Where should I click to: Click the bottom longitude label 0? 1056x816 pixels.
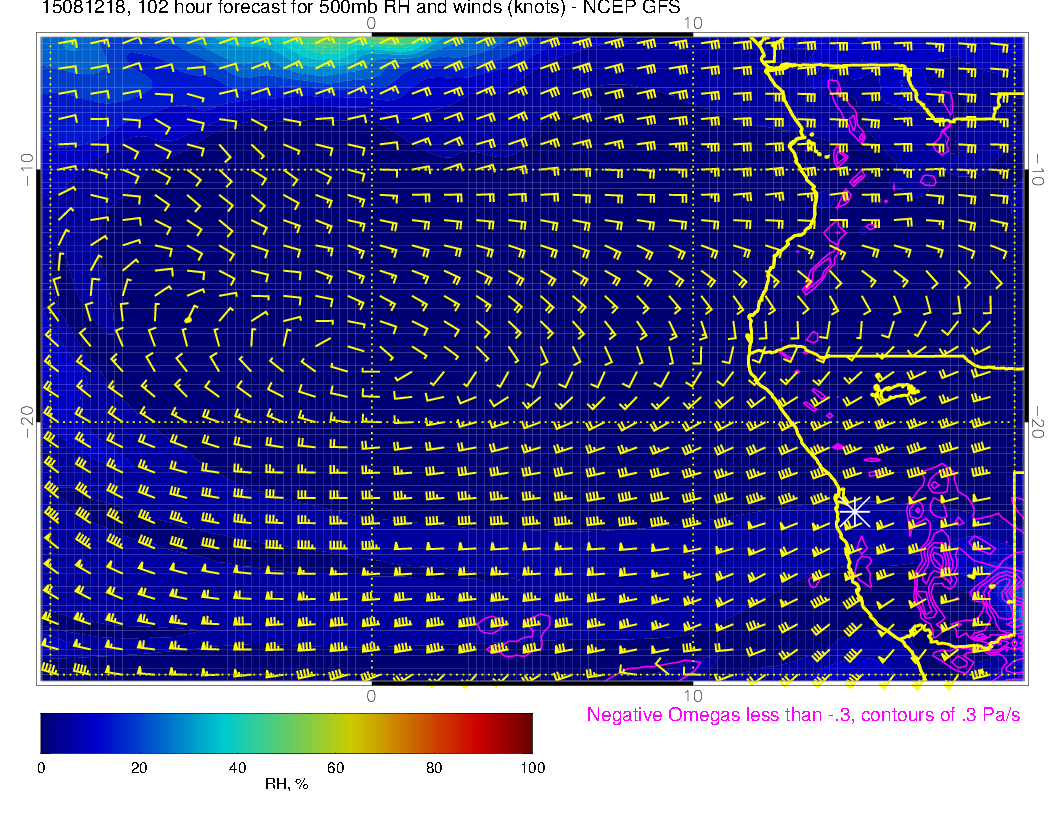[x=371, y=696]
